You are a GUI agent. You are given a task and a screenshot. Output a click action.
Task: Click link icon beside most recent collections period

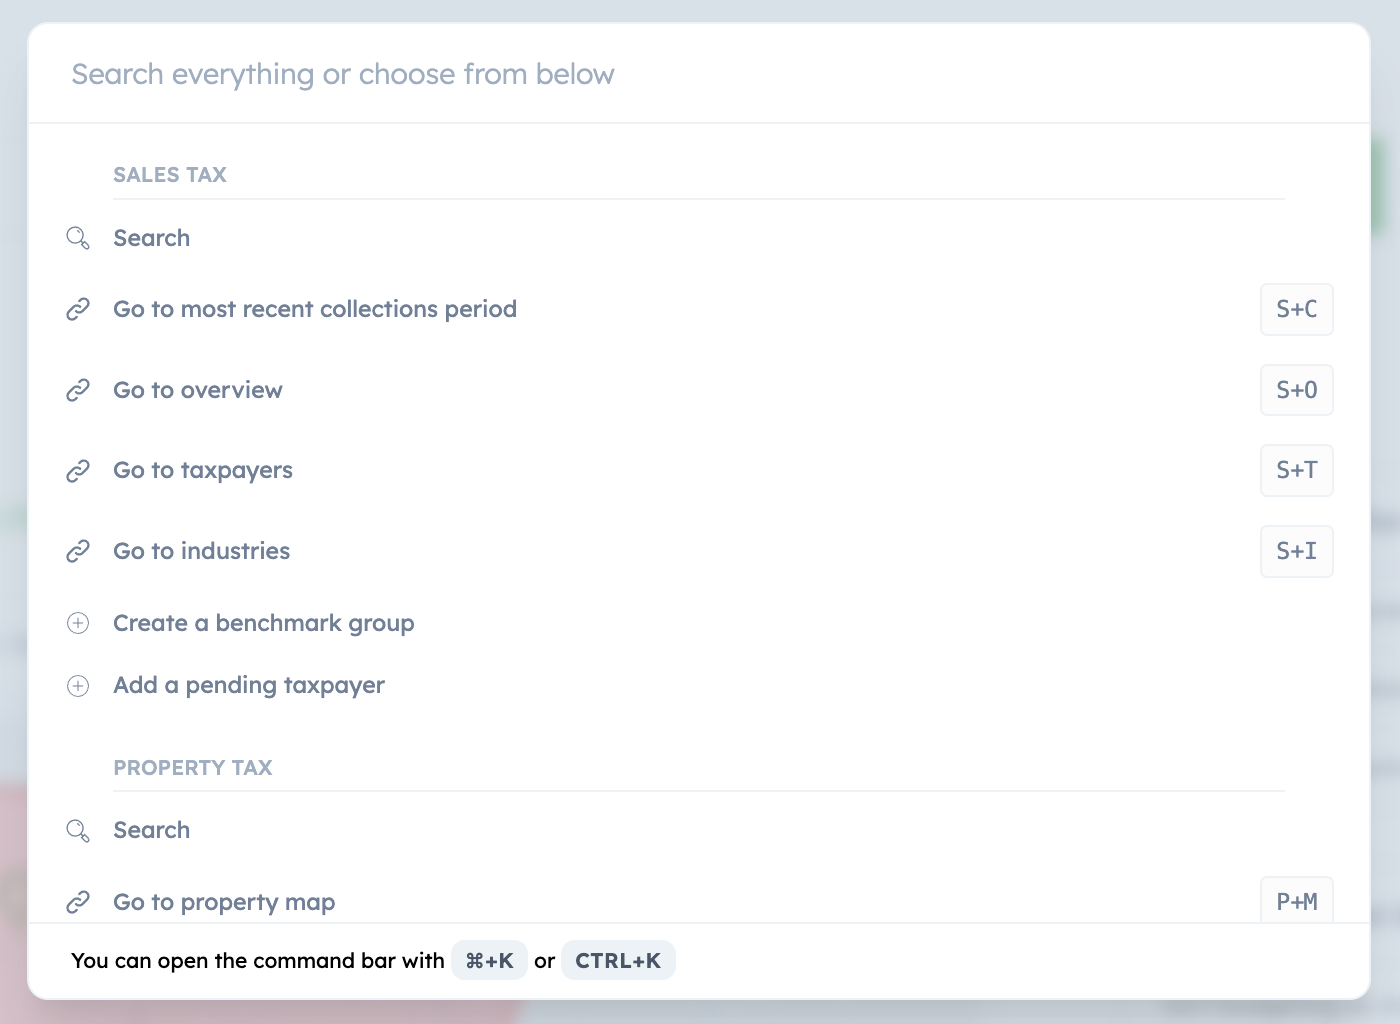(78, 310)
